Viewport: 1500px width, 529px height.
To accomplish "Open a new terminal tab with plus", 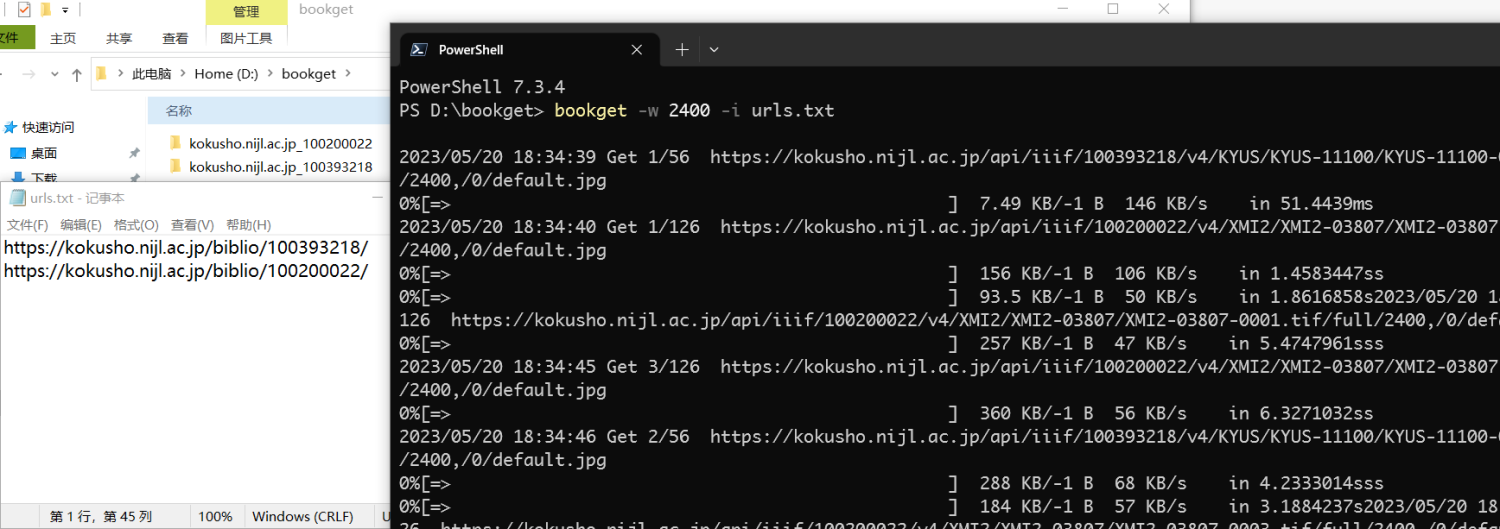I will click(682, 50).
